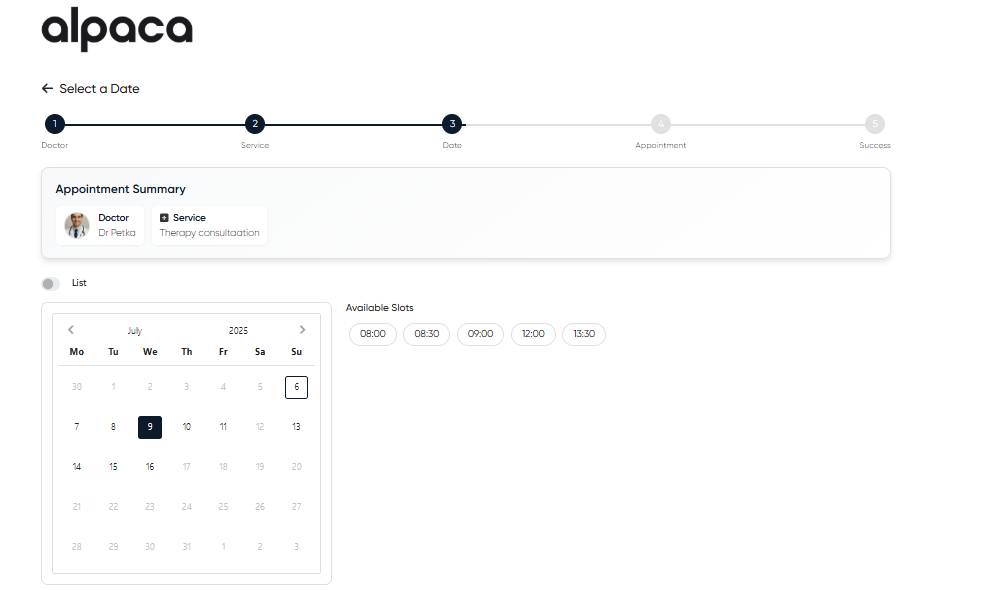Click step 3 Date circle

(452, 124)
